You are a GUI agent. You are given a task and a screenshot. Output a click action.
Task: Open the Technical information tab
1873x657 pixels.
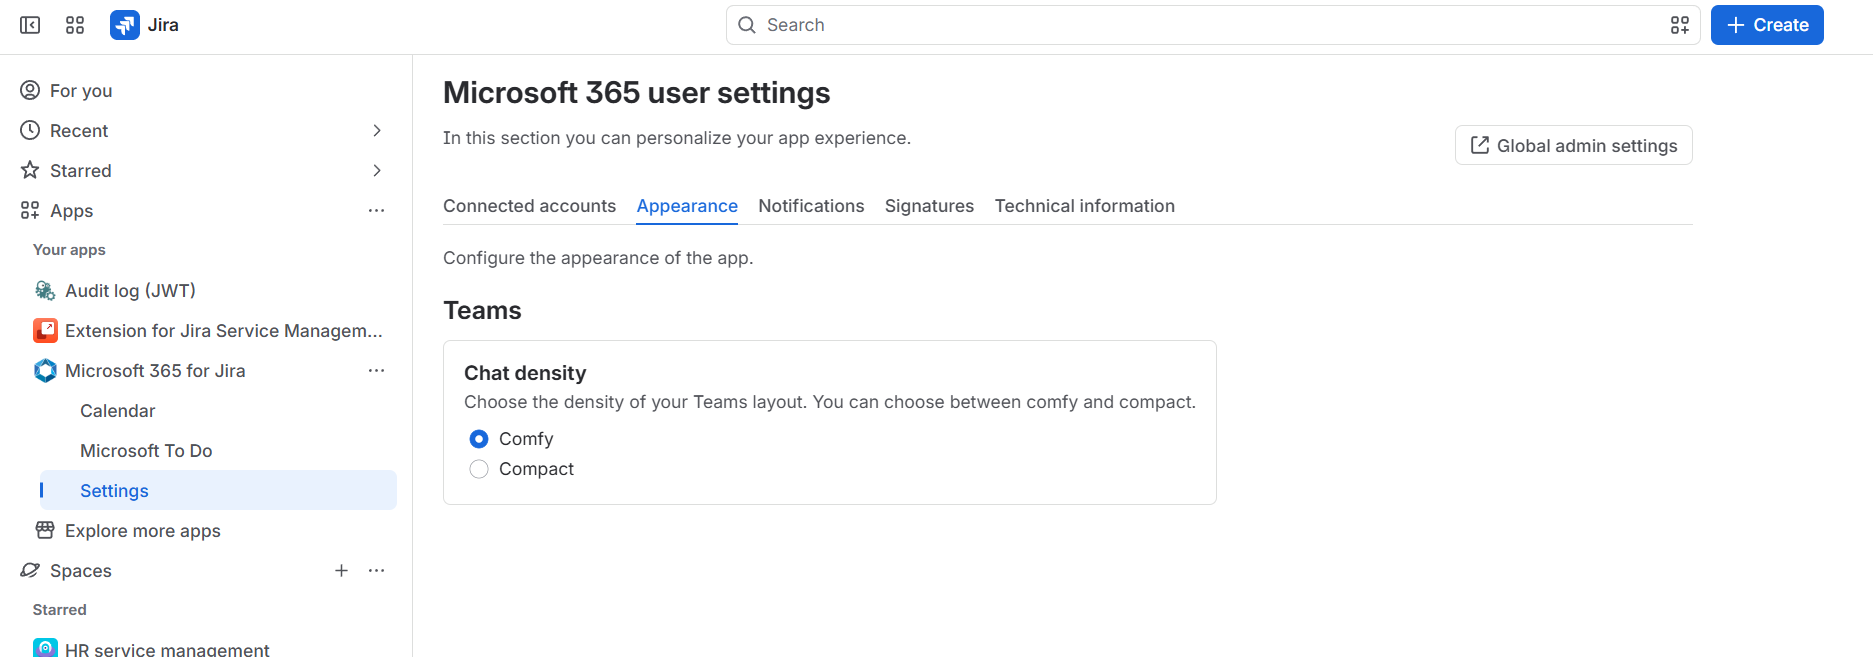[x=1084, y=206]
